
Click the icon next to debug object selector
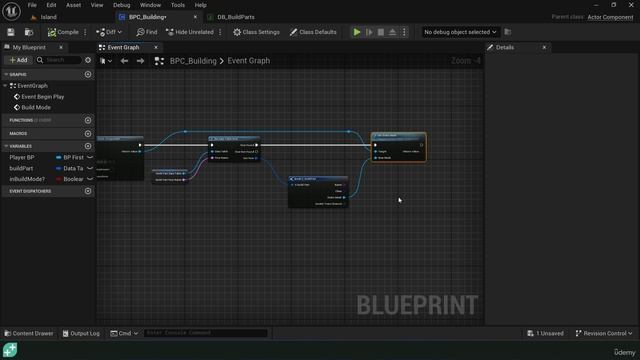(x=508, y=32)
